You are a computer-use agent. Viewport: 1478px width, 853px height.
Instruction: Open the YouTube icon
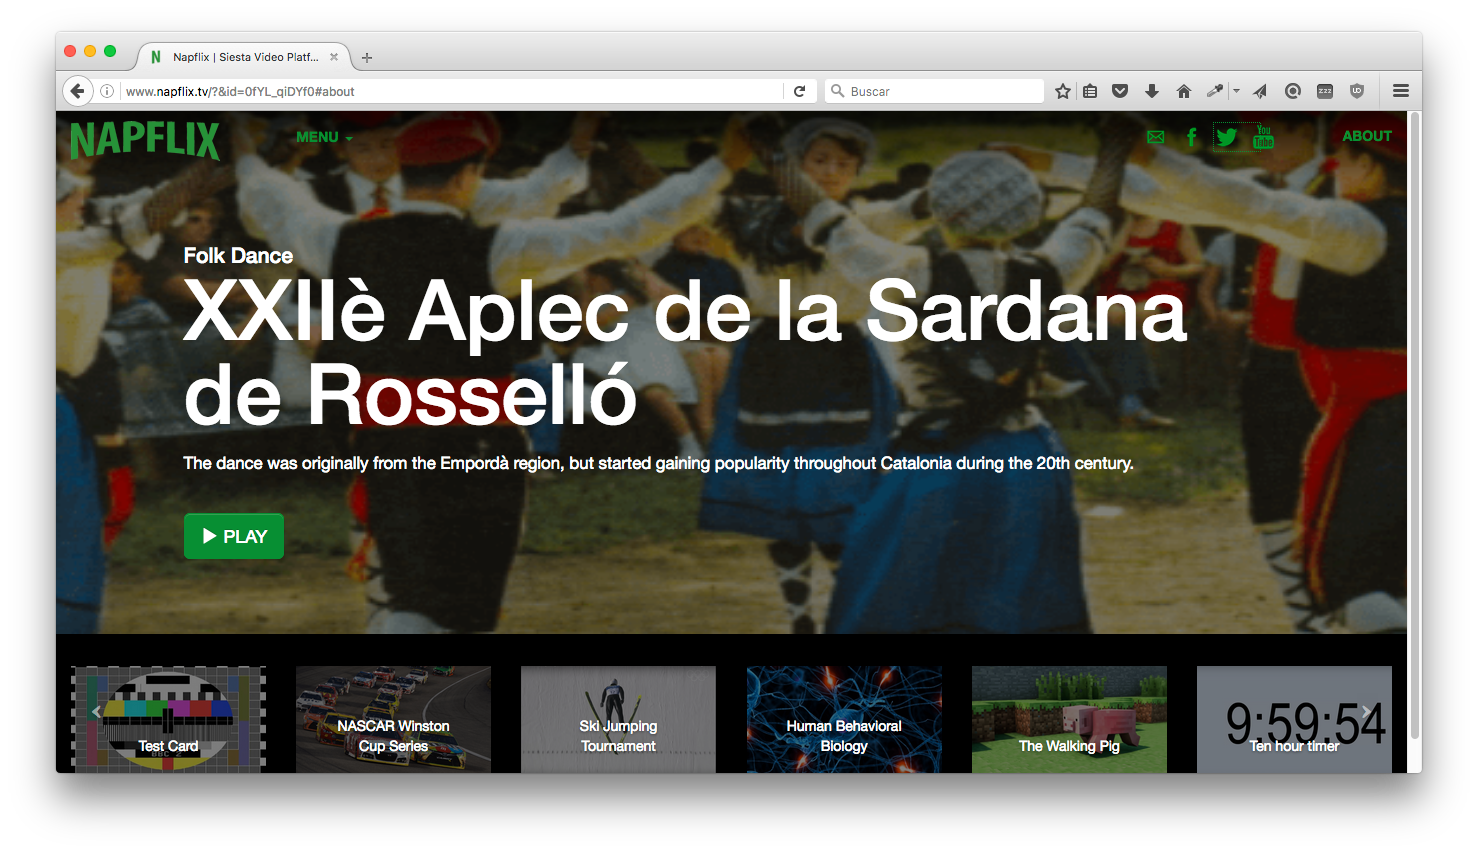pyautogui.click(x=1263, y=137)
